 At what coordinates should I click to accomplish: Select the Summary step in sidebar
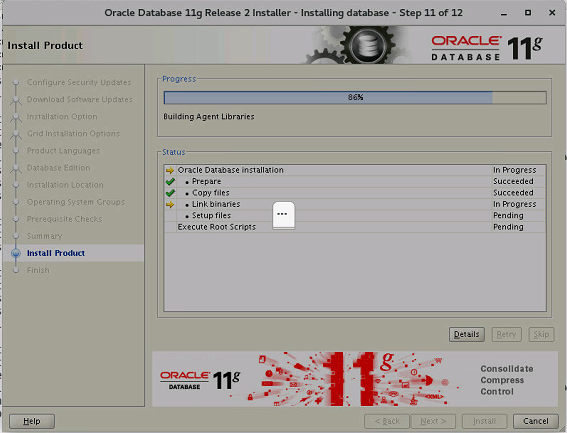[44, 236]
